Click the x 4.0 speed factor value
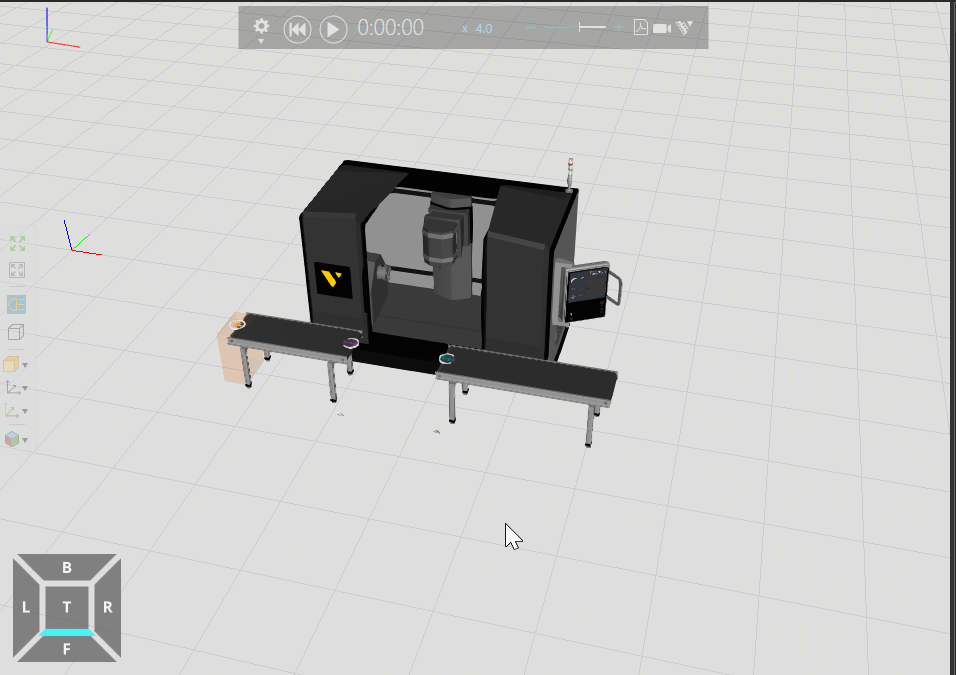956x675 pixels. tap(477, 29)
